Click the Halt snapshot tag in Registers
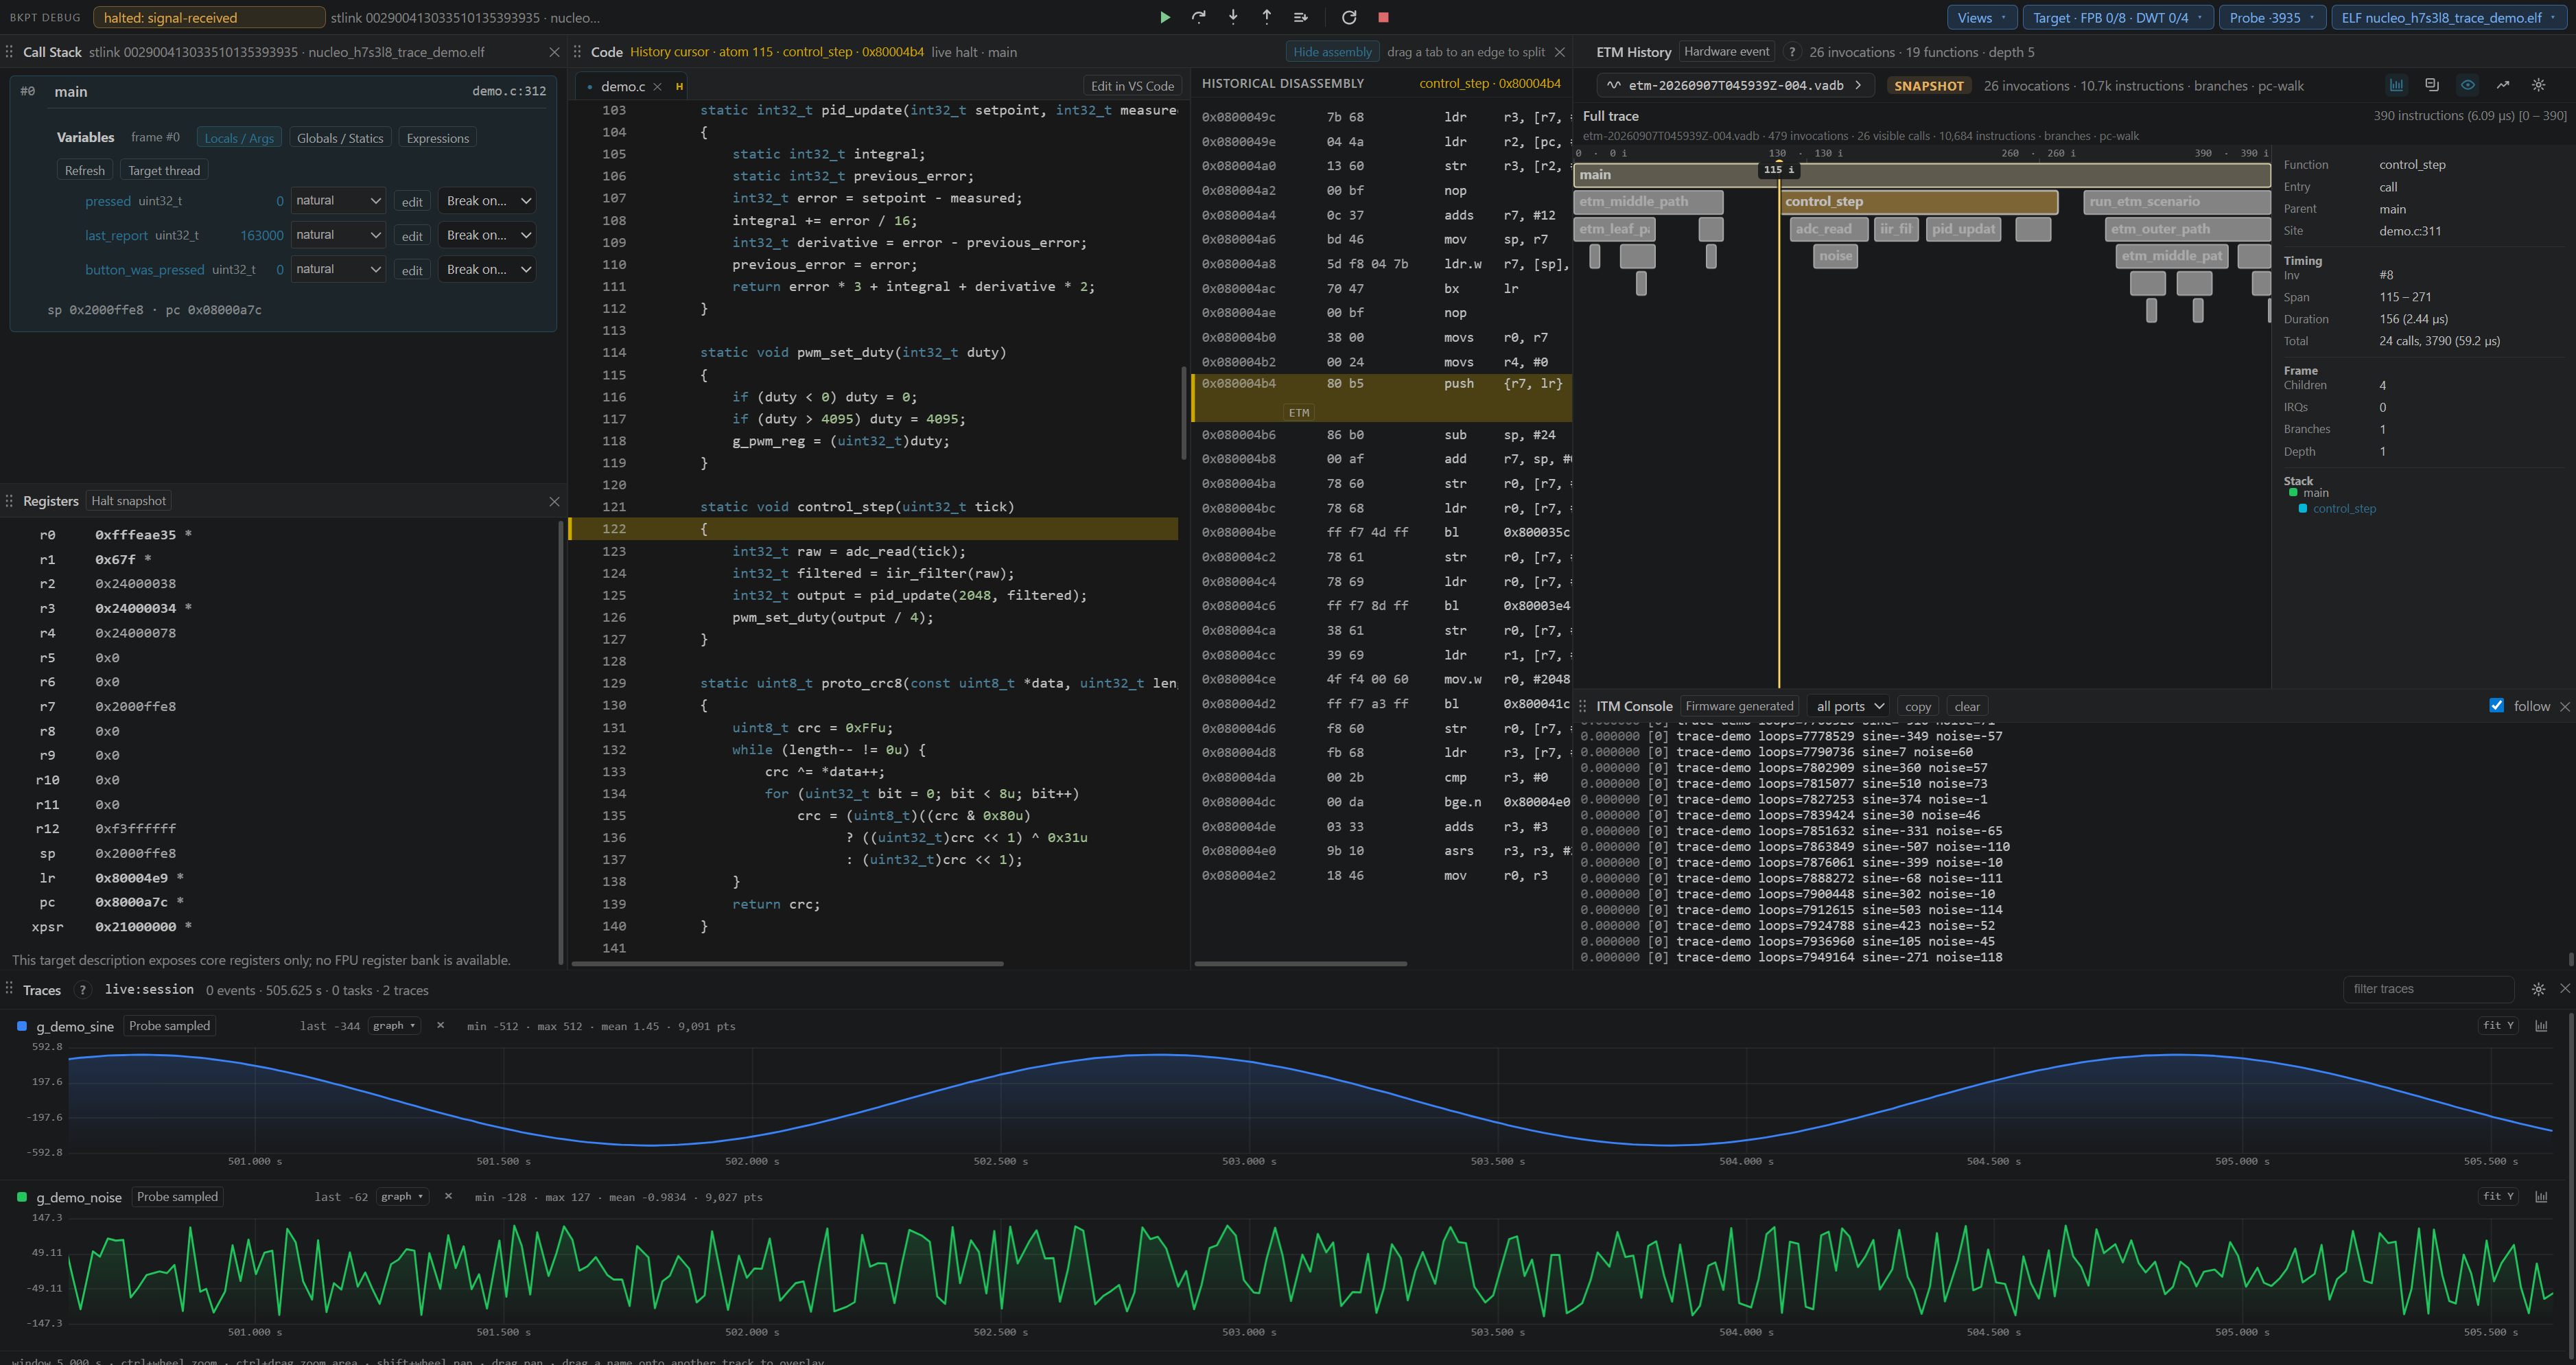Image resolution: width=2576 pixels, height=1365 pixels. tap(129, 501)
